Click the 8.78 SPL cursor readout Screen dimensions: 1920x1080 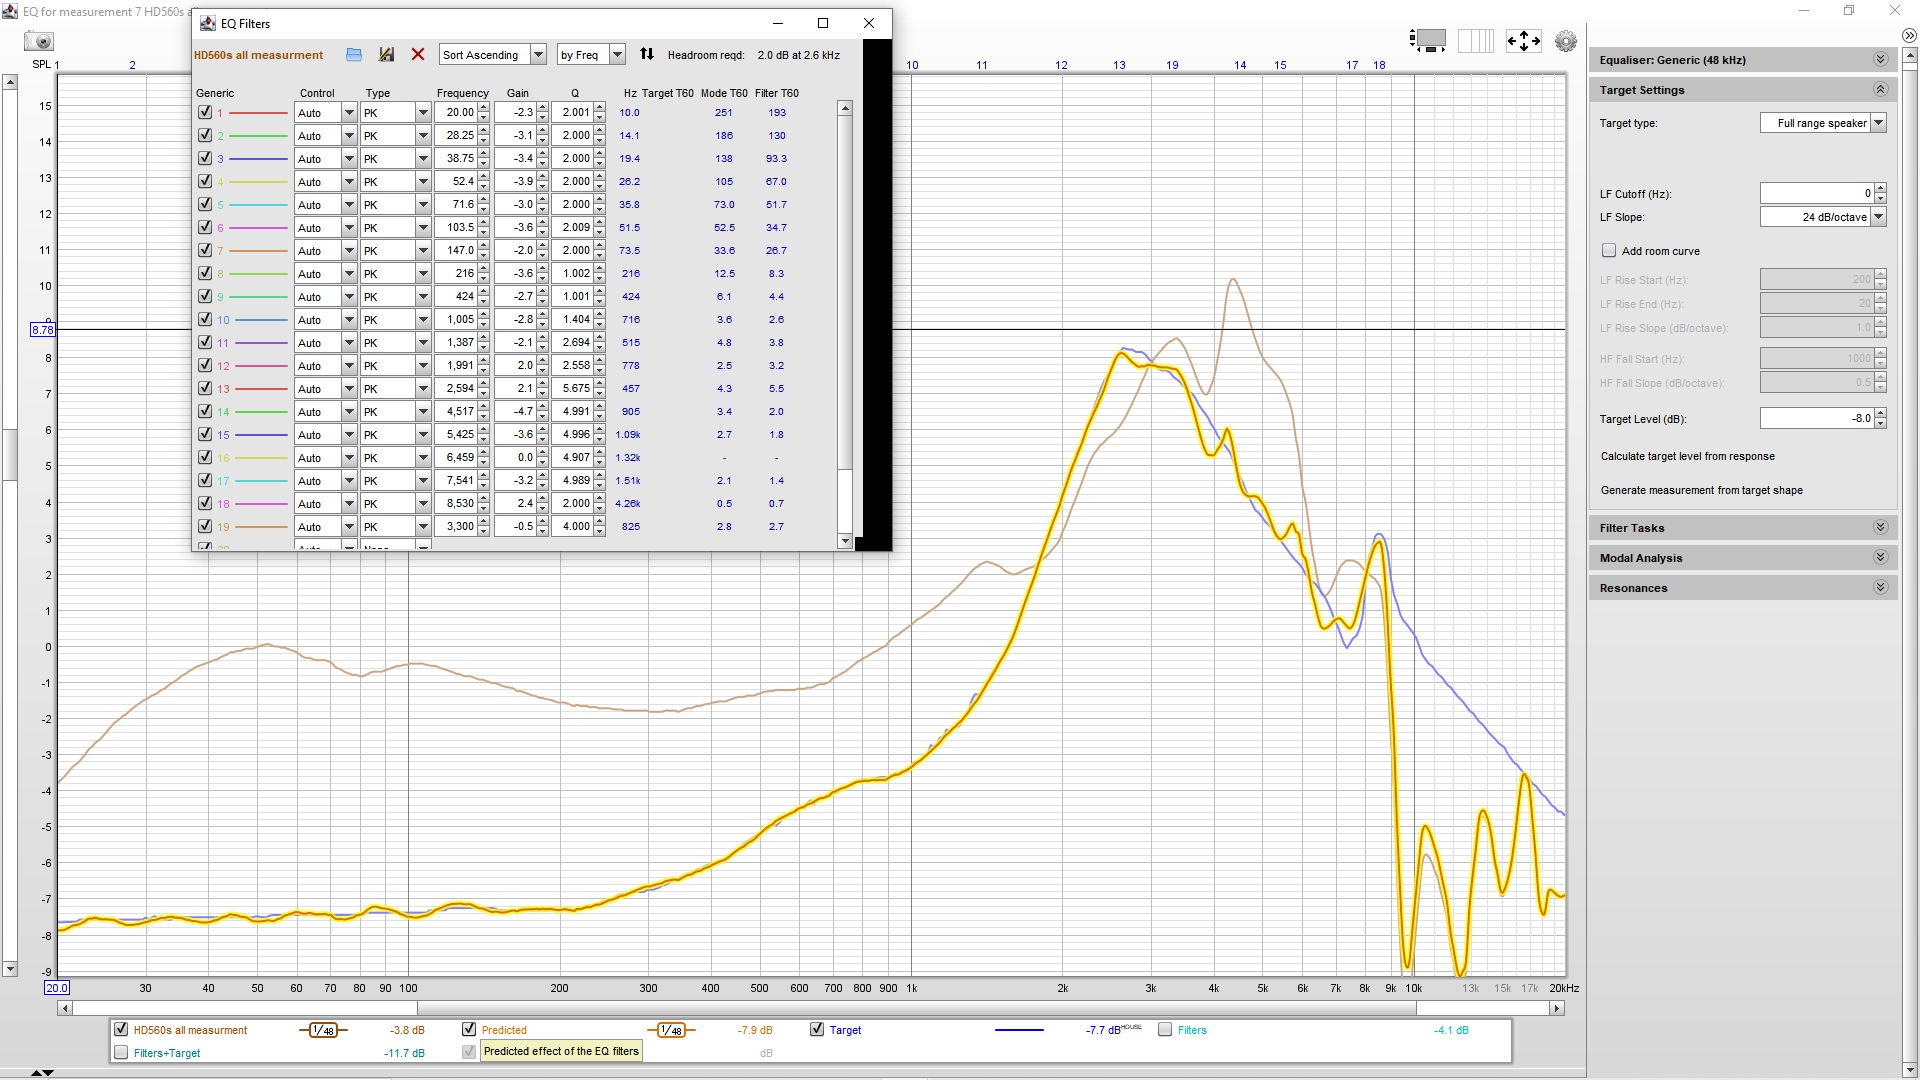point(43,330)
